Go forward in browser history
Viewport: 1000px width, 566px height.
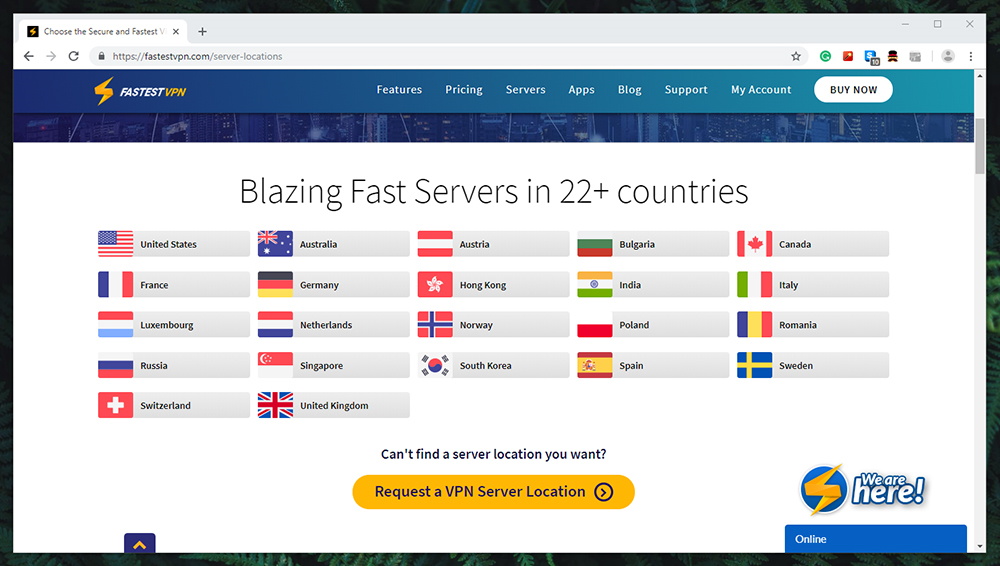[x=51, y=56]
